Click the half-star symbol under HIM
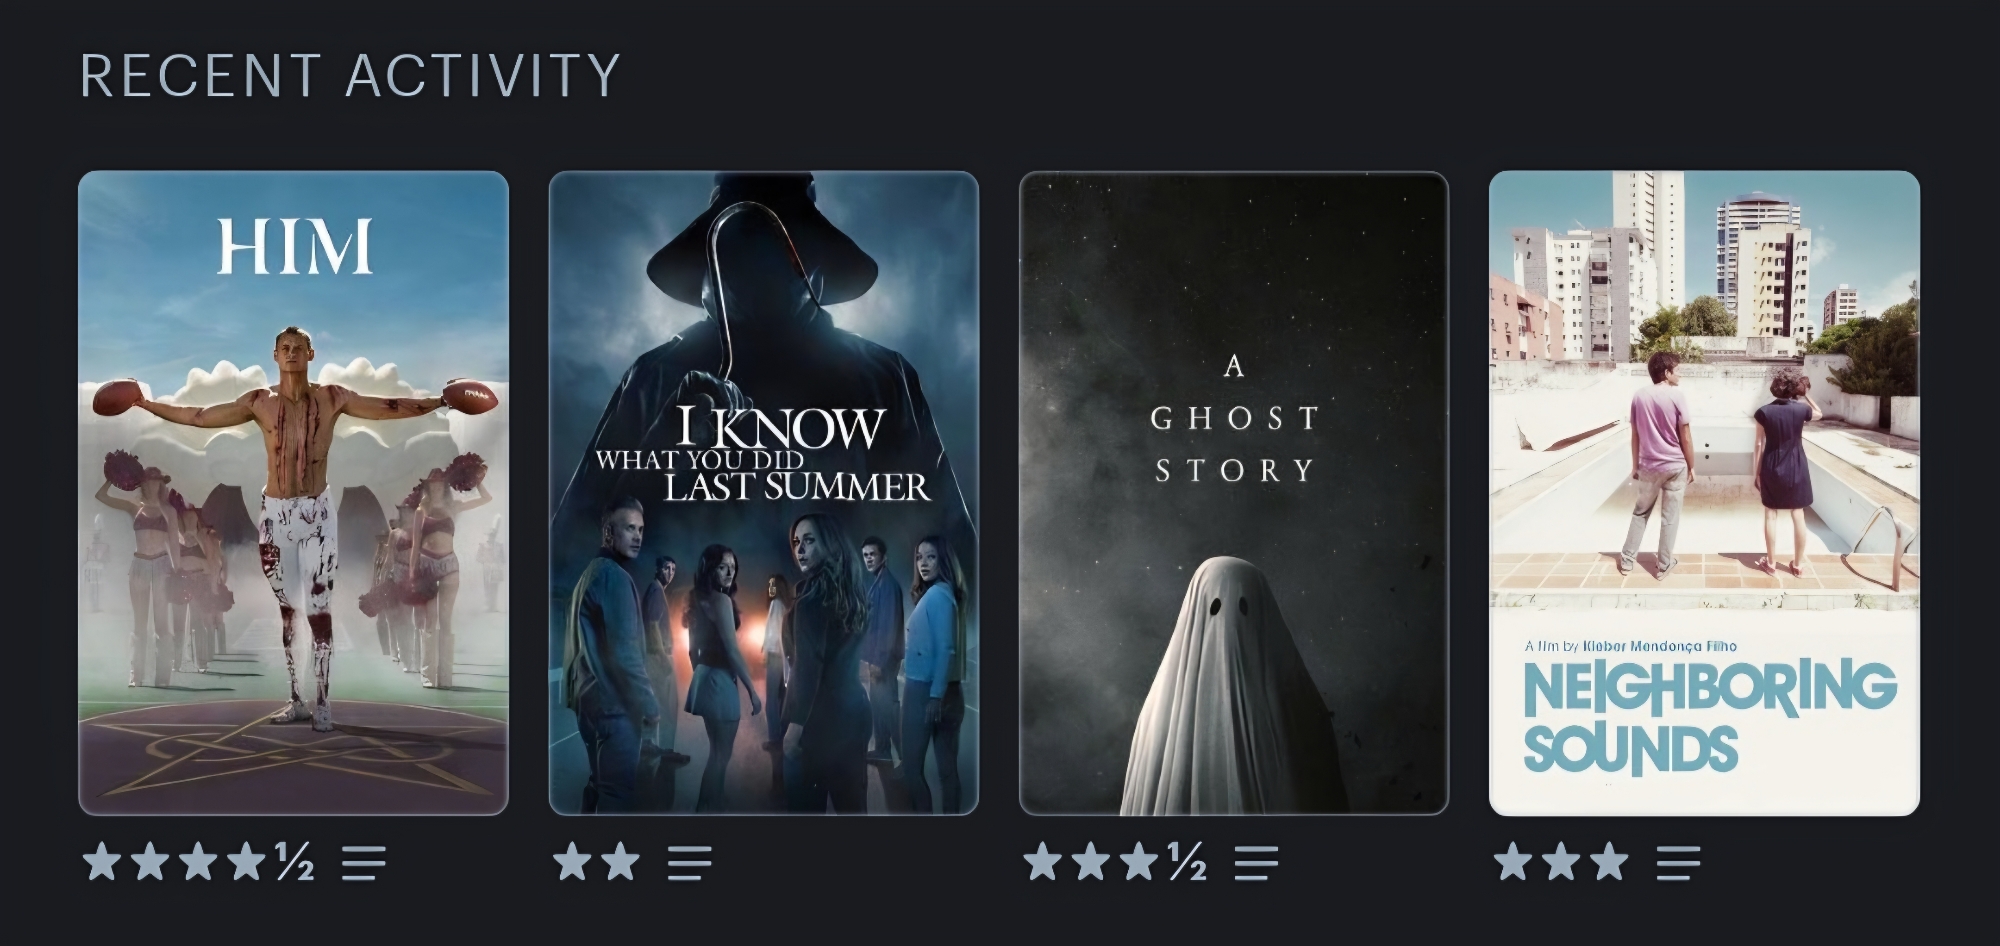 point(294,861)
